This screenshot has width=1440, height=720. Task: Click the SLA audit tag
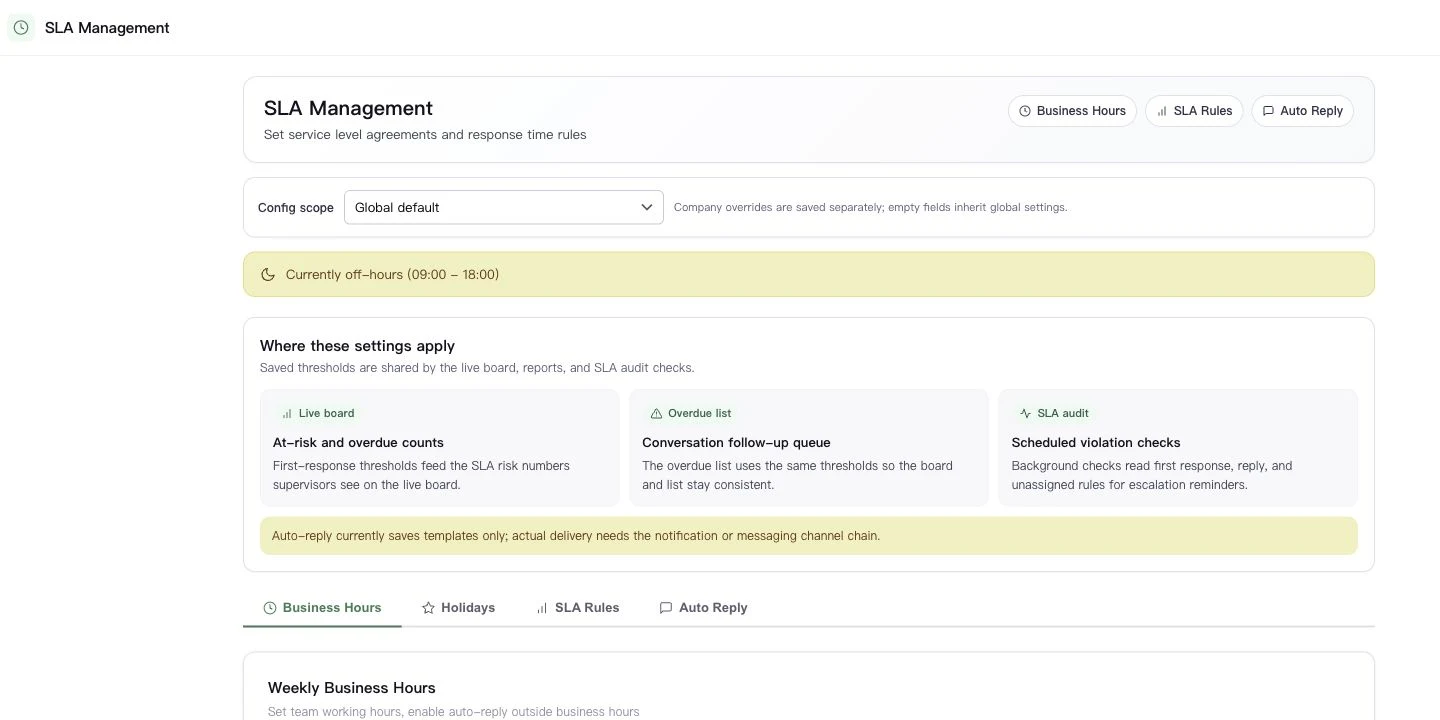coord(1054,413)
